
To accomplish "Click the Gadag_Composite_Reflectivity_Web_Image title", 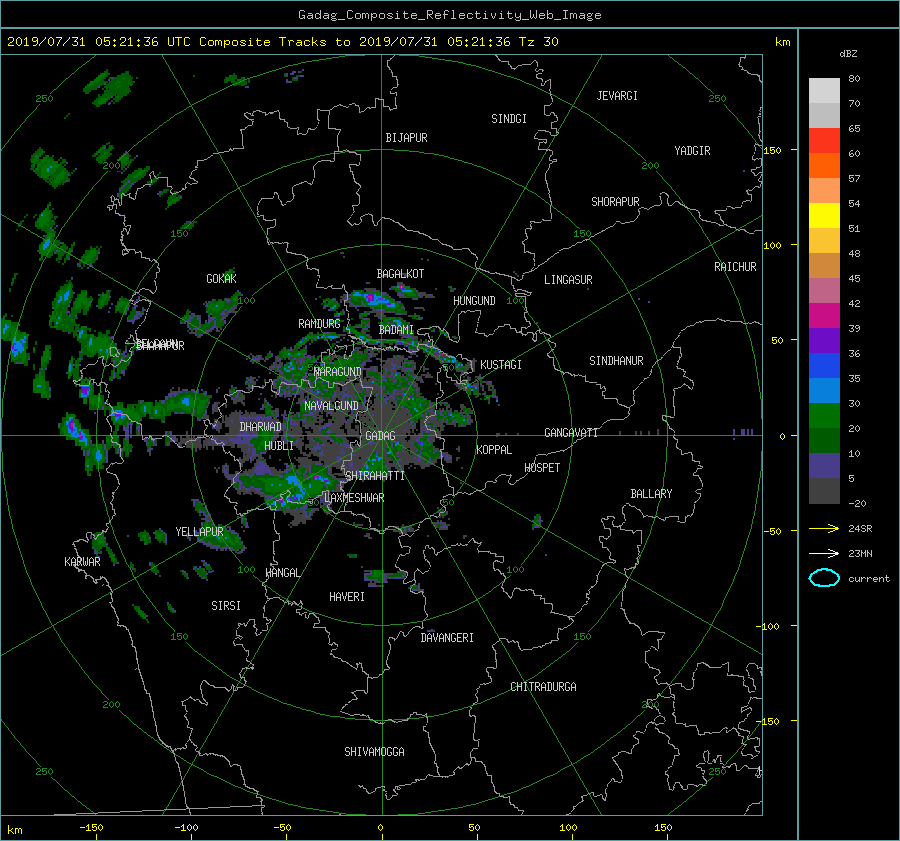I will [x=449, y=15].
